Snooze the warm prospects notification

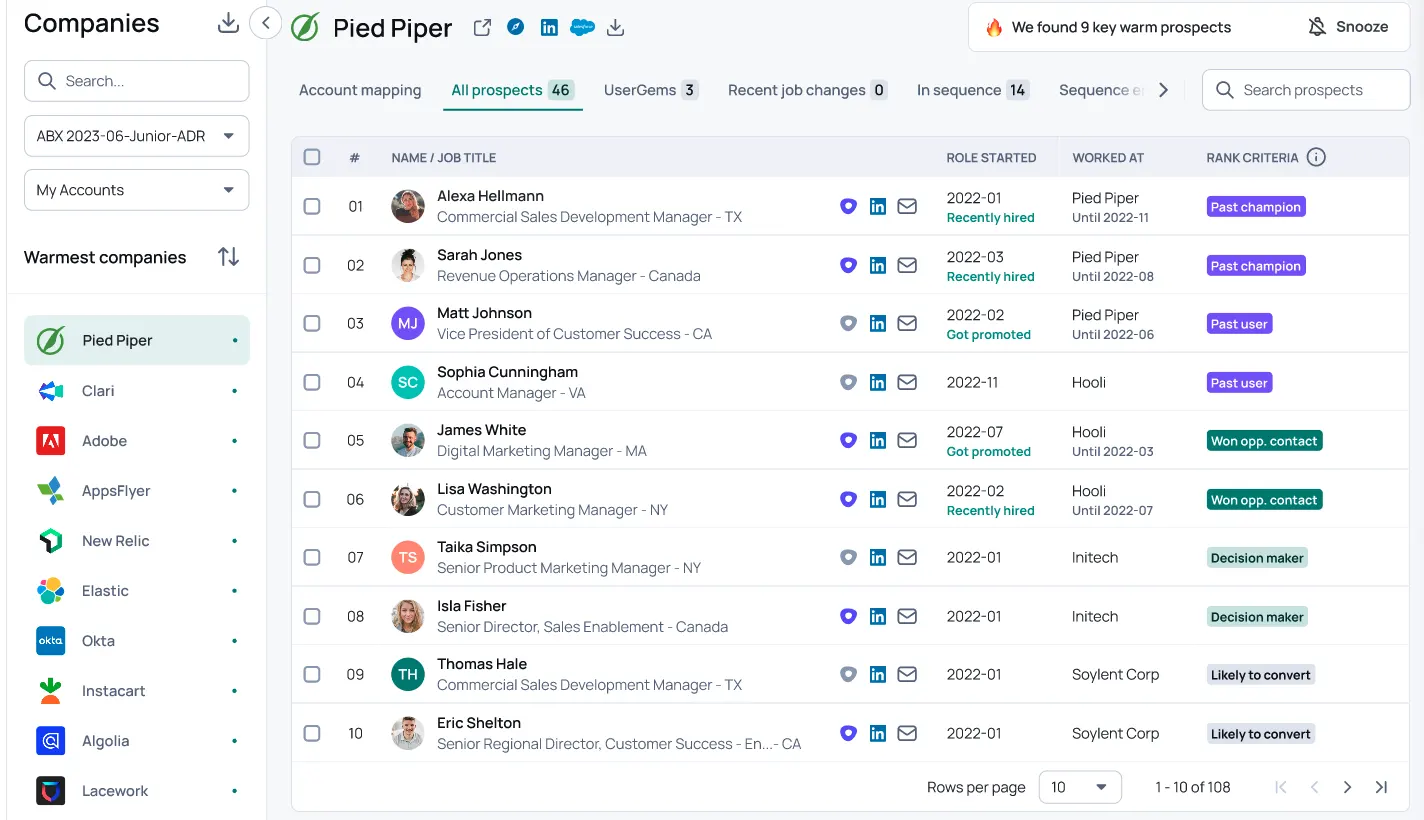point(1348,27)
